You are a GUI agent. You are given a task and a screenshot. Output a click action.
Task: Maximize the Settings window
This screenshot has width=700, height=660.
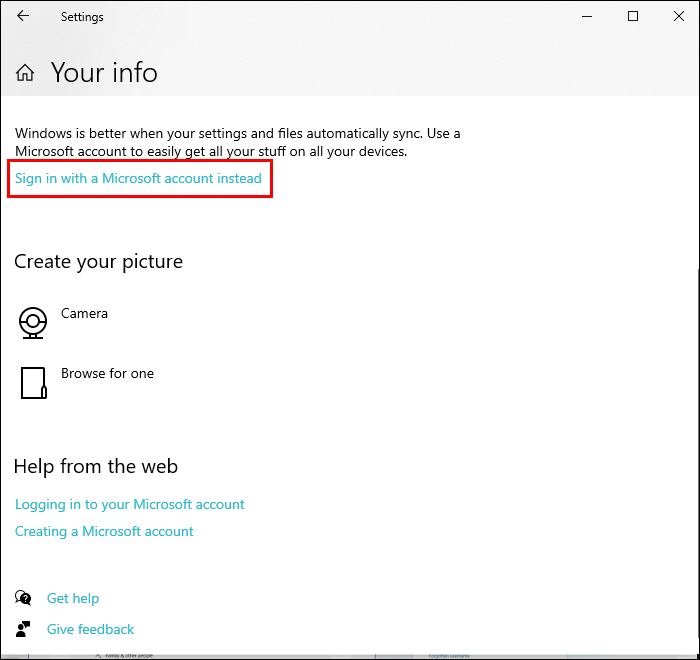(x=633, y=16)
